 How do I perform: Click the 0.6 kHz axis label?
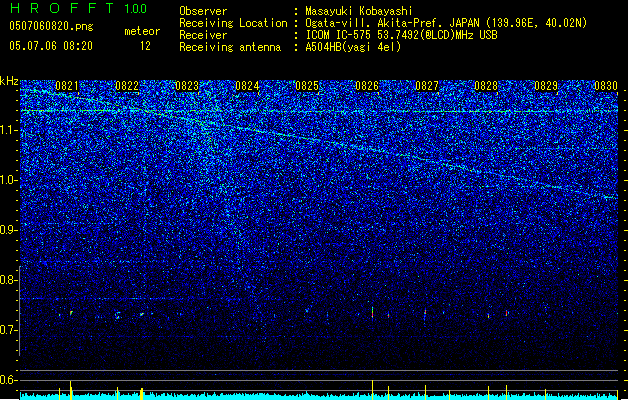(x=9, y=380)
